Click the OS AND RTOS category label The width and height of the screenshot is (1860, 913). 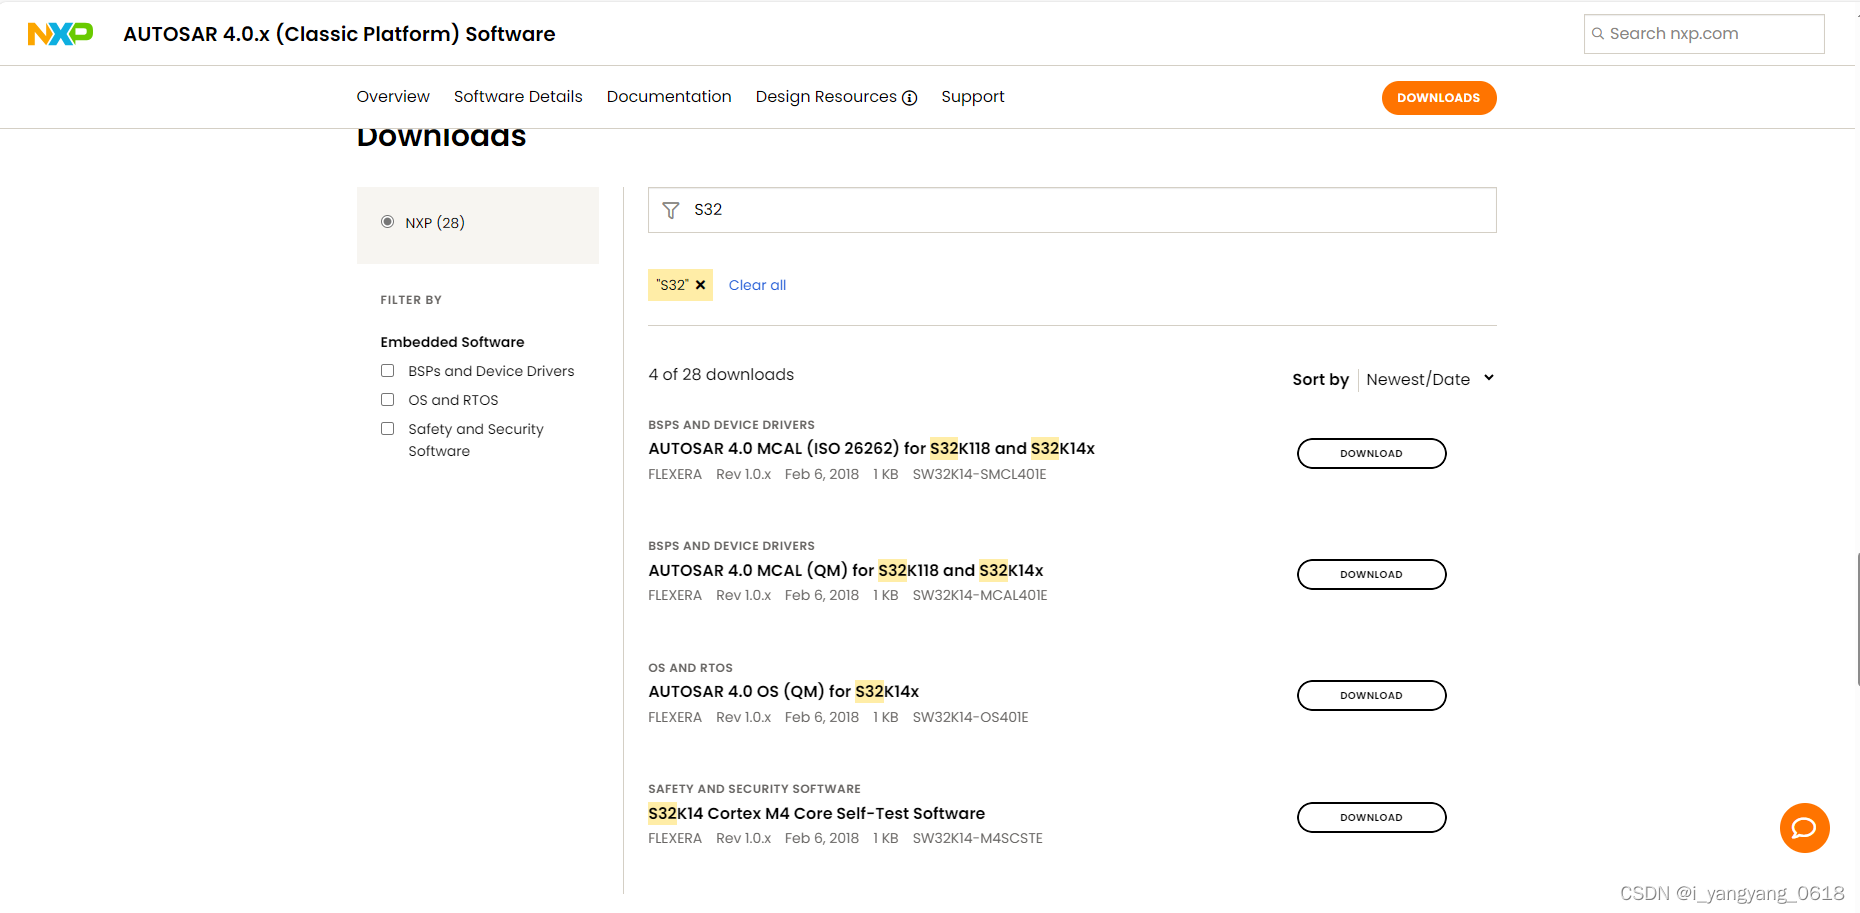pos(690,668)
